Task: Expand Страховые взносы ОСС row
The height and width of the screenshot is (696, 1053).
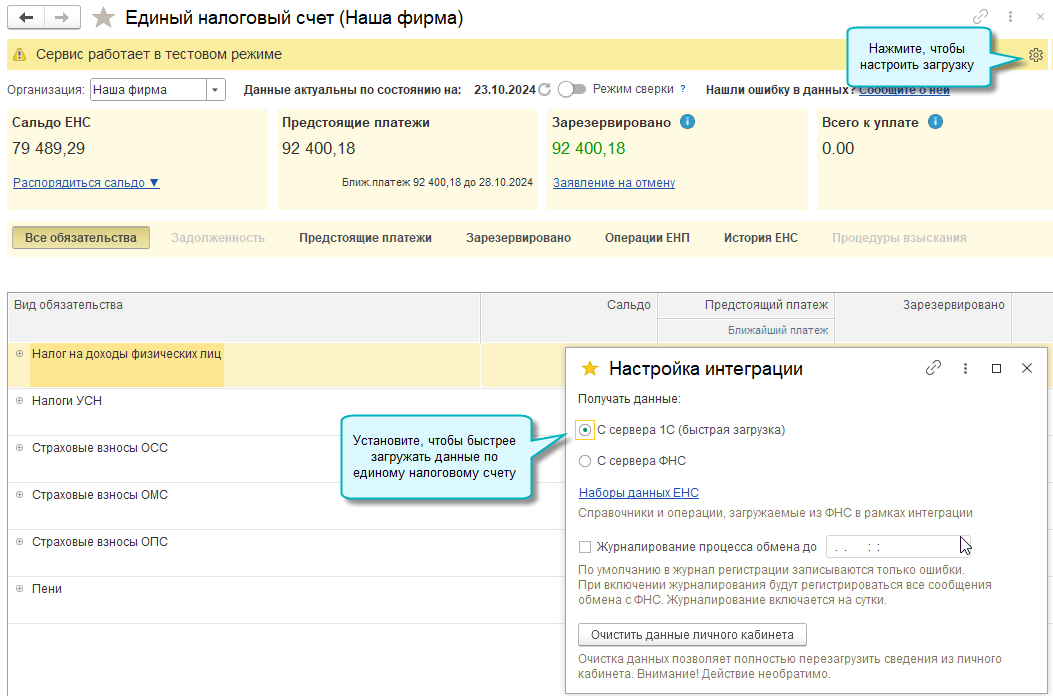Action: pos(19,447)
